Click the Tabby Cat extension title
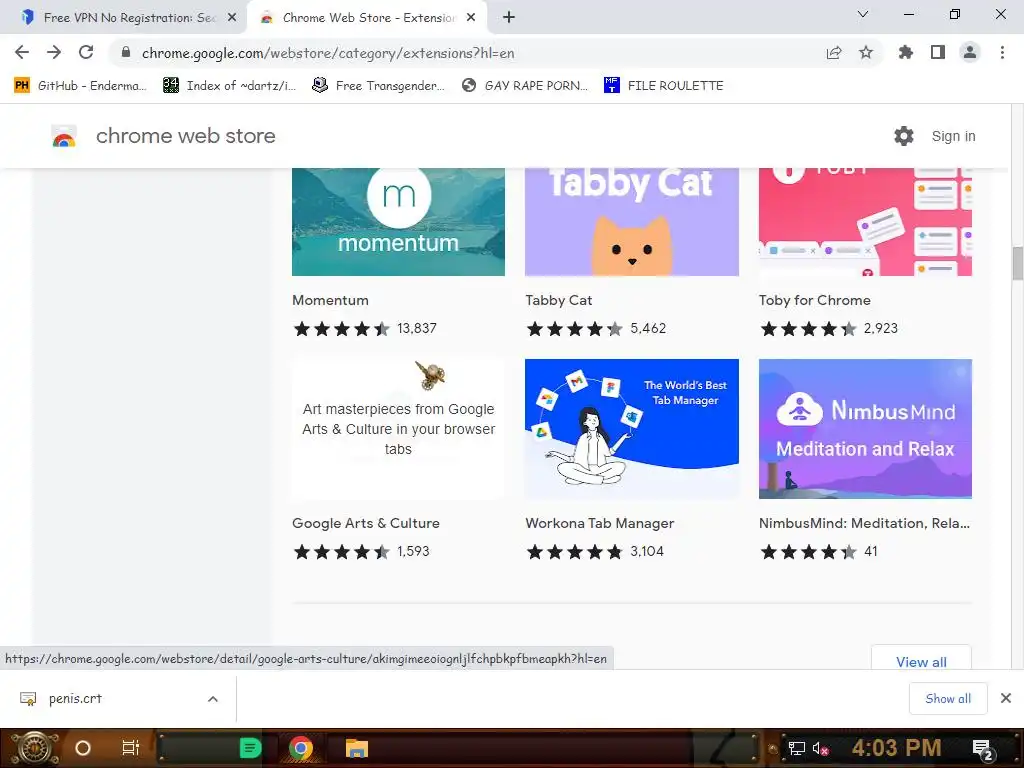Image resolution: width=1024 pixels, height=768 pixels. 558,300
